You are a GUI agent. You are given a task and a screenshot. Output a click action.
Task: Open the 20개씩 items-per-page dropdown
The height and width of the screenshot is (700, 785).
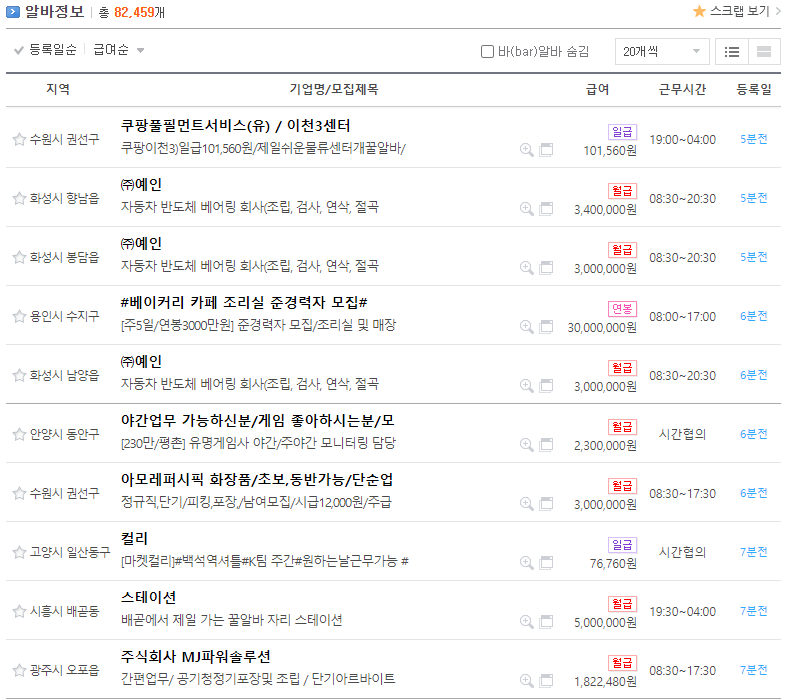662,52
